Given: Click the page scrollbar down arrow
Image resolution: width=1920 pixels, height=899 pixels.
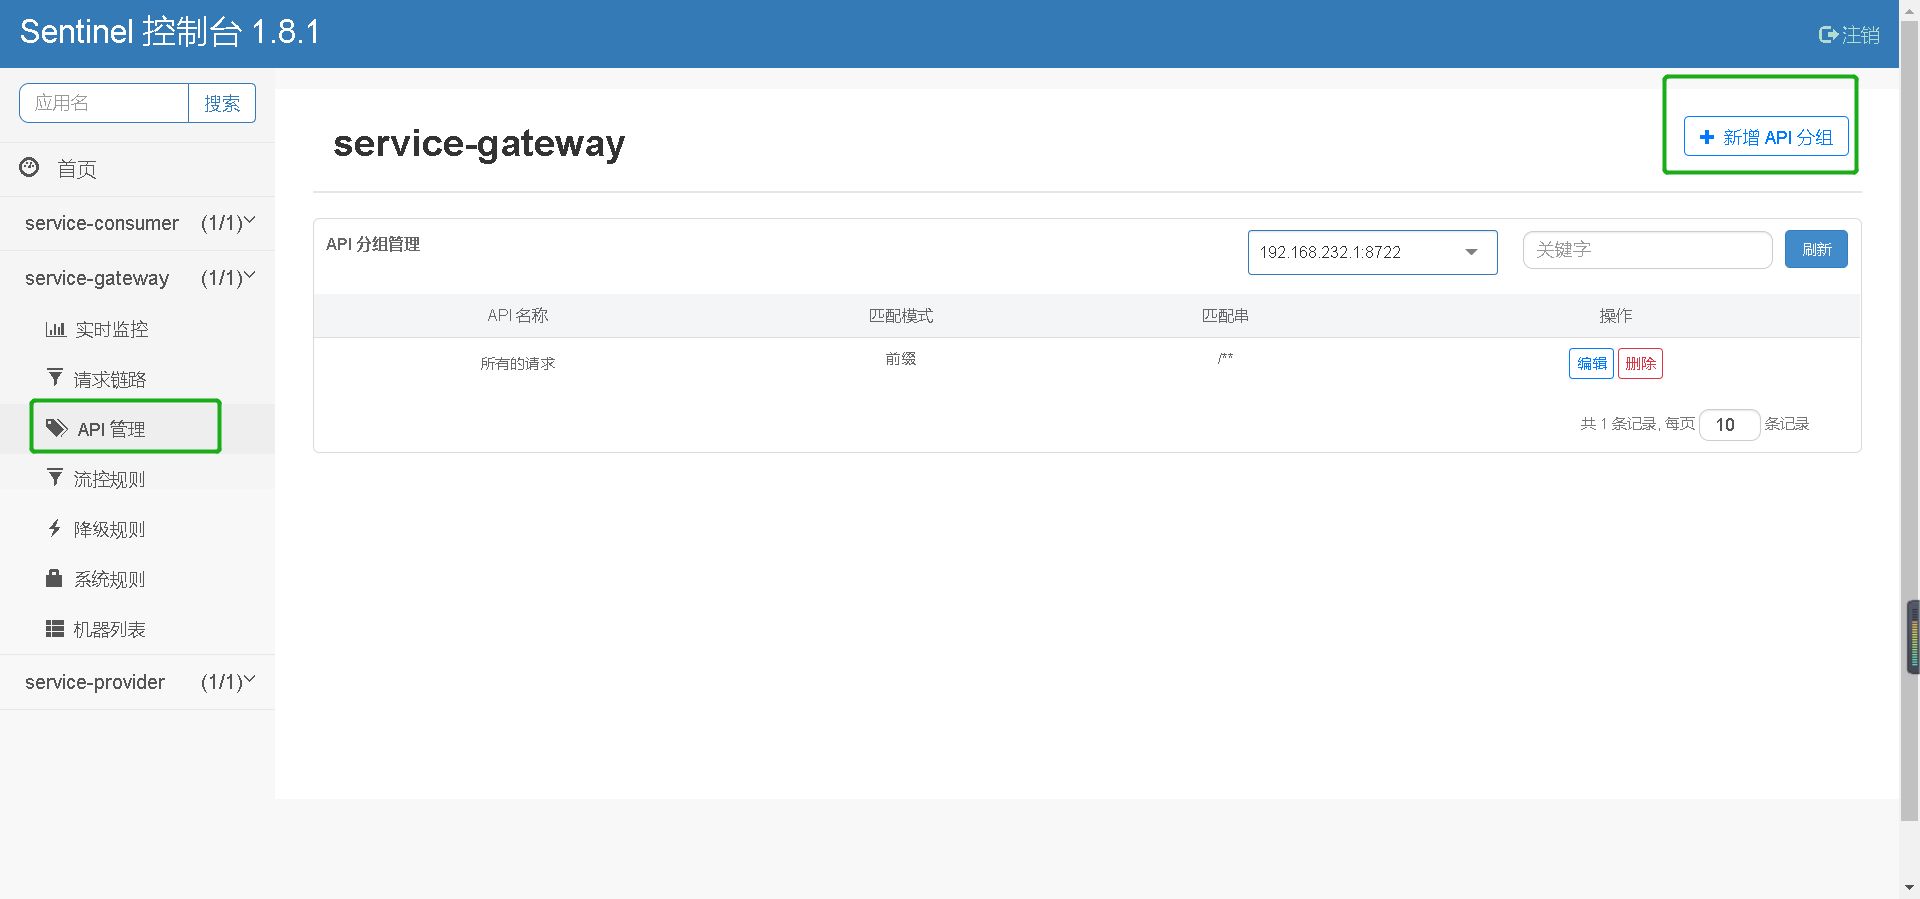Looking at the screenshot, I should pyautogui.click(x=1909, y=887).
